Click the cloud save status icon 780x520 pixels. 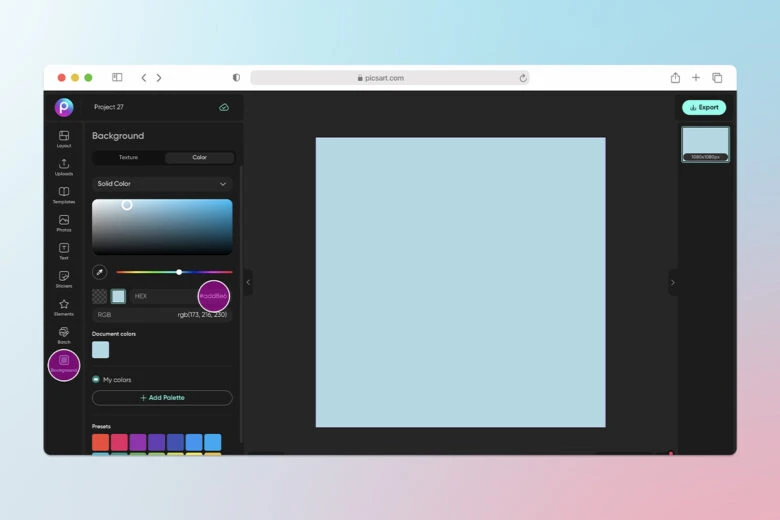click(x=224, y=107)
